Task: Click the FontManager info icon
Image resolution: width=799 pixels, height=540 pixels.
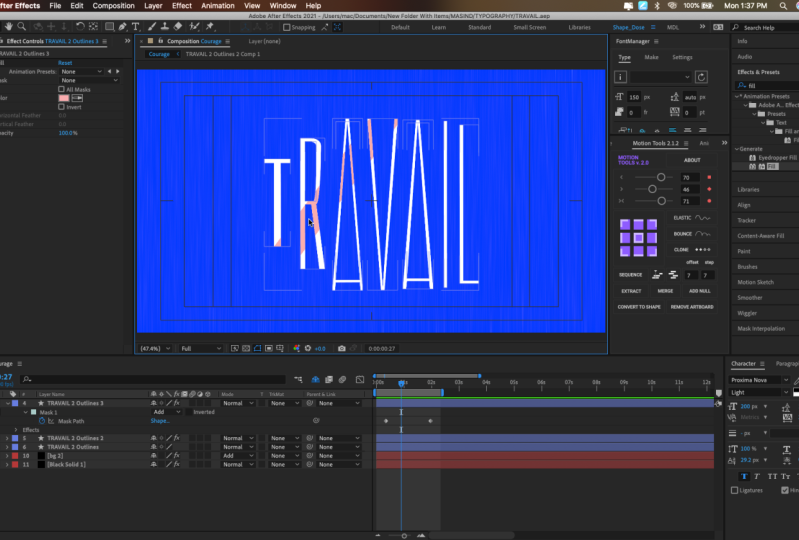Action: (620, 77)
